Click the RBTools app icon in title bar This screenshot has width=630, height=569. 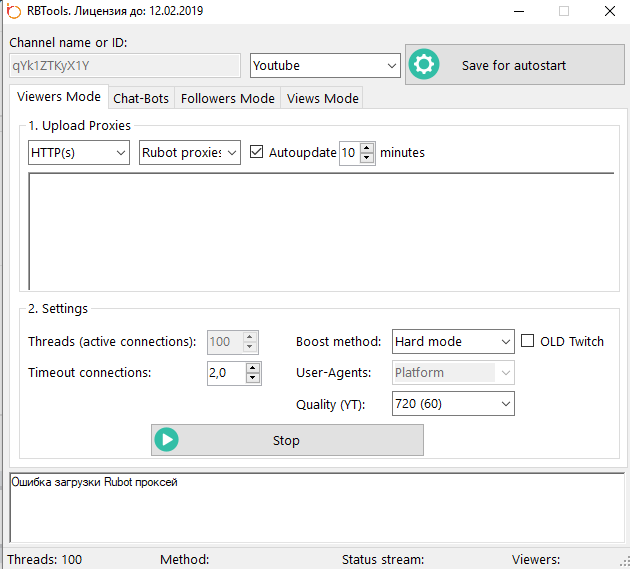(13, 11)
